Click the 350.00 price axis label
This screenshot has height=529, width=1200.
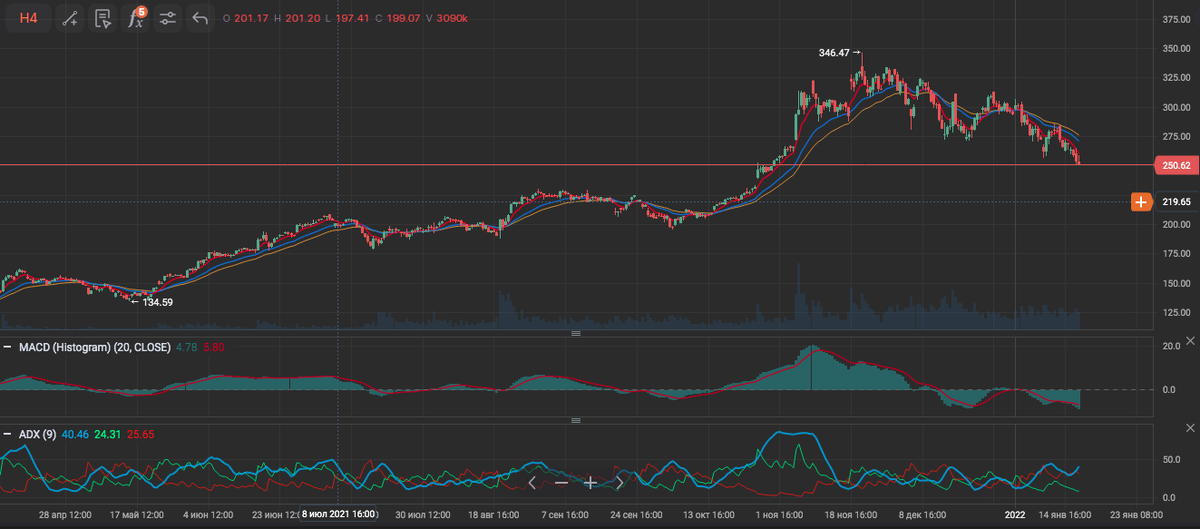coord(1177,48)
